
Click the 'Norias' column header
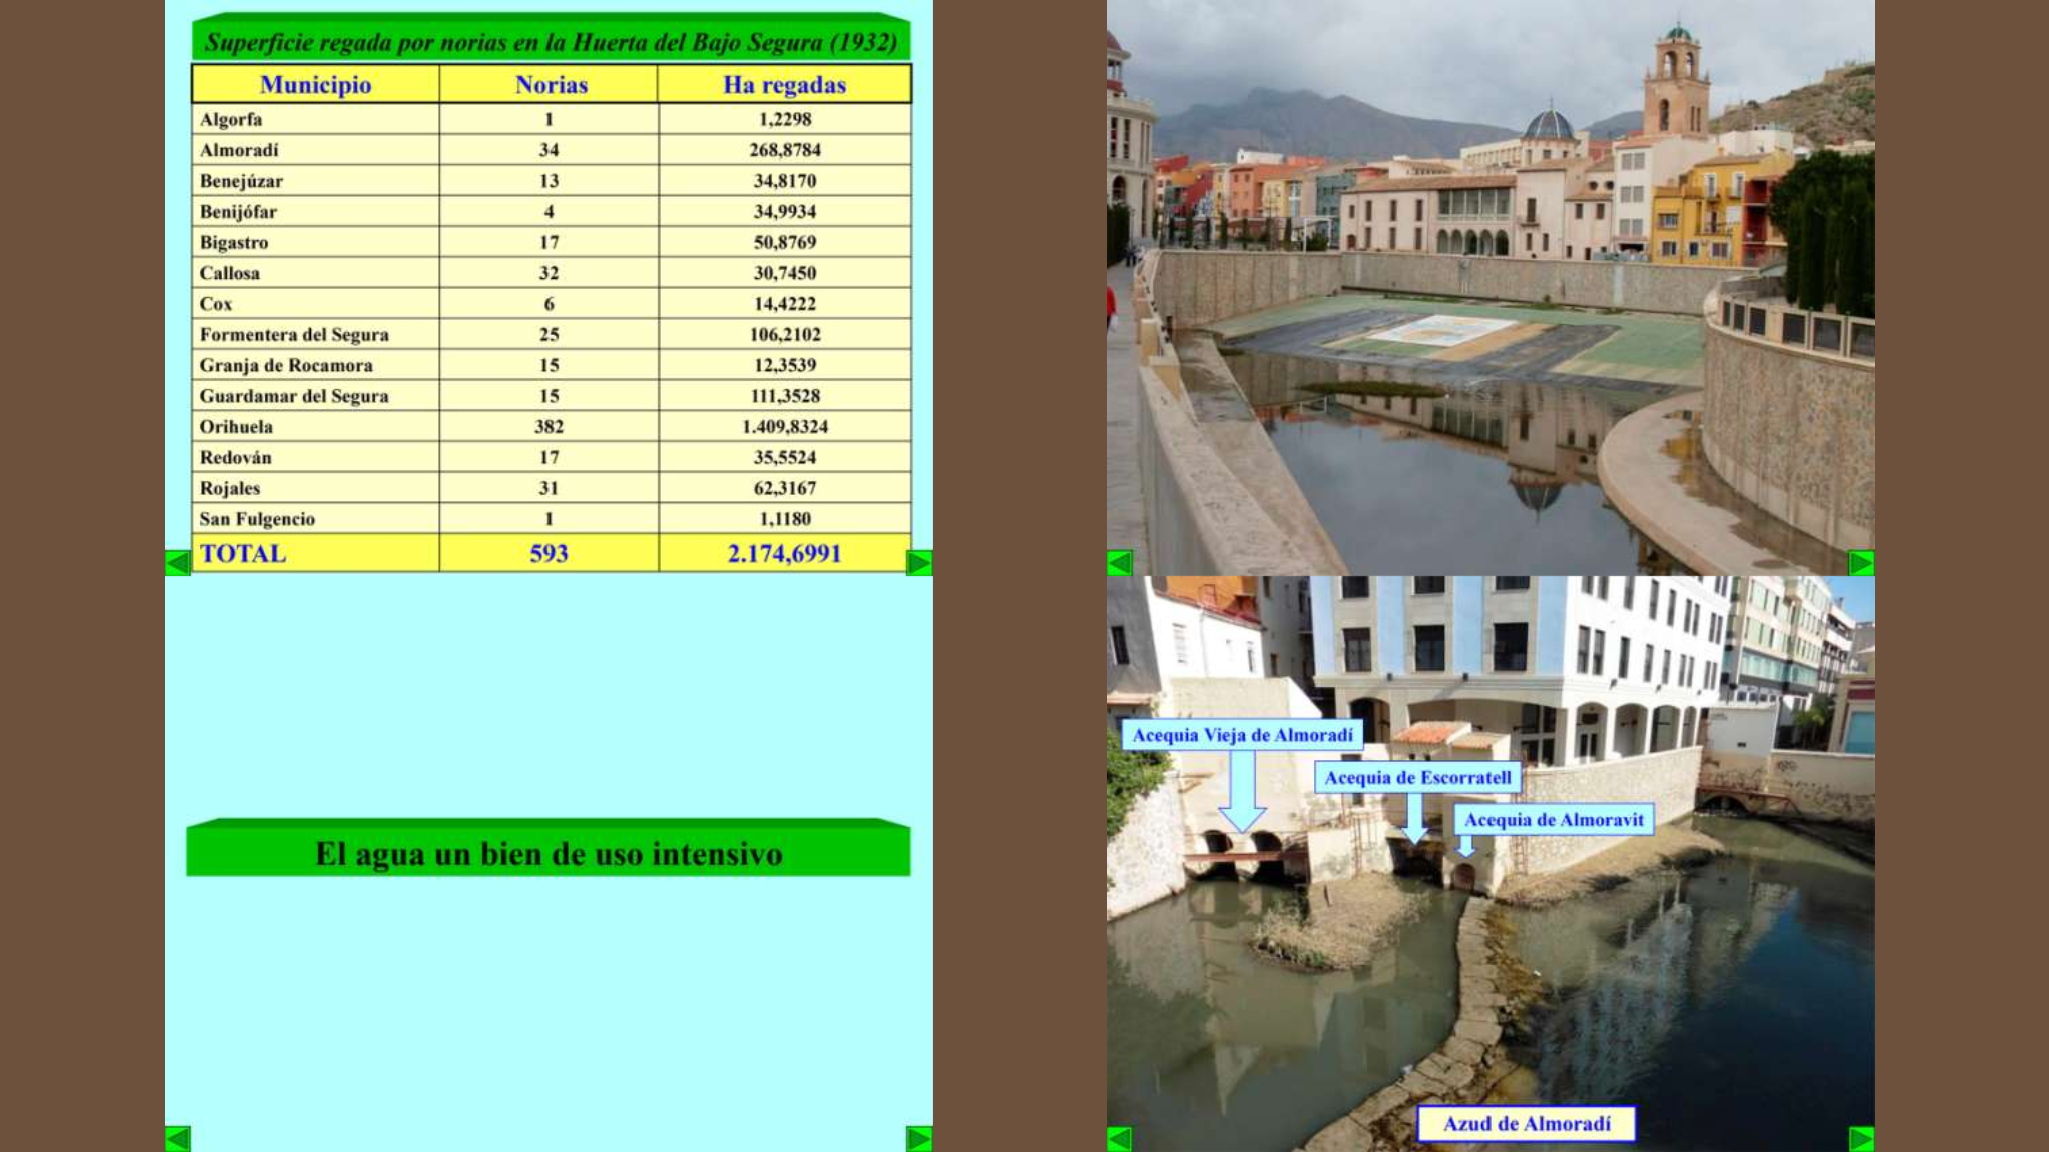[550, 84]
